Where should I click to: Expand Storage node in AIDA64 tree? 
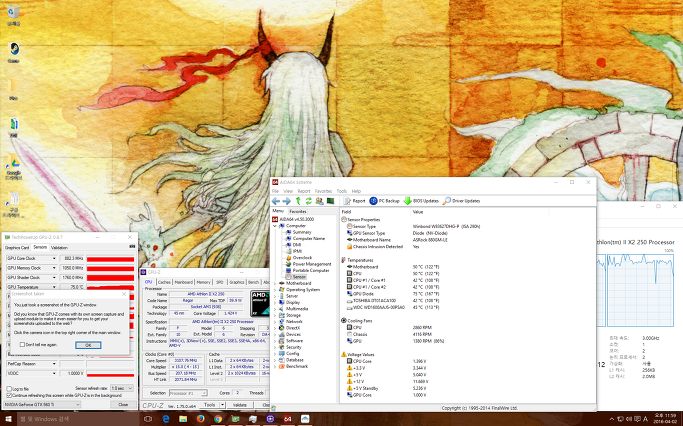(x=275, y=315)
